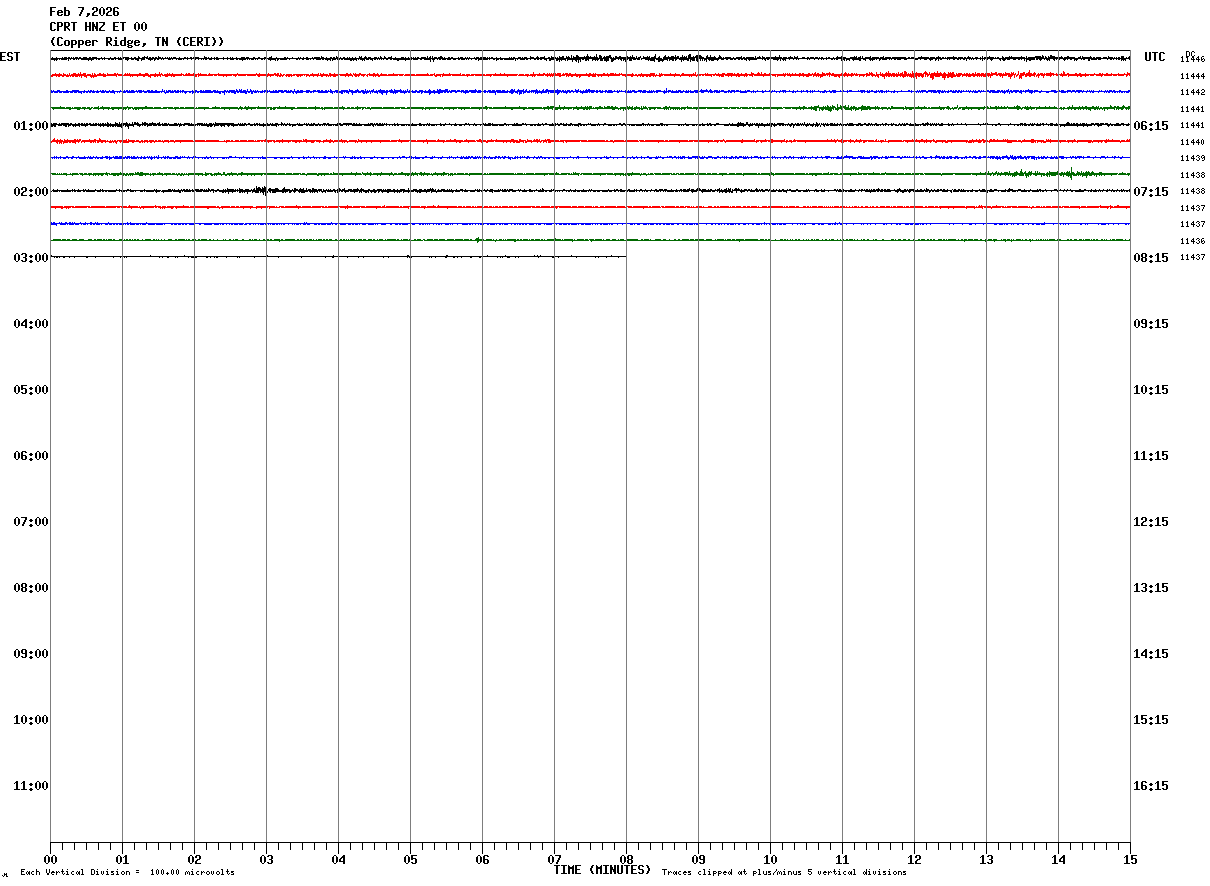Select the 01:00 EST time label

point(31,126)
